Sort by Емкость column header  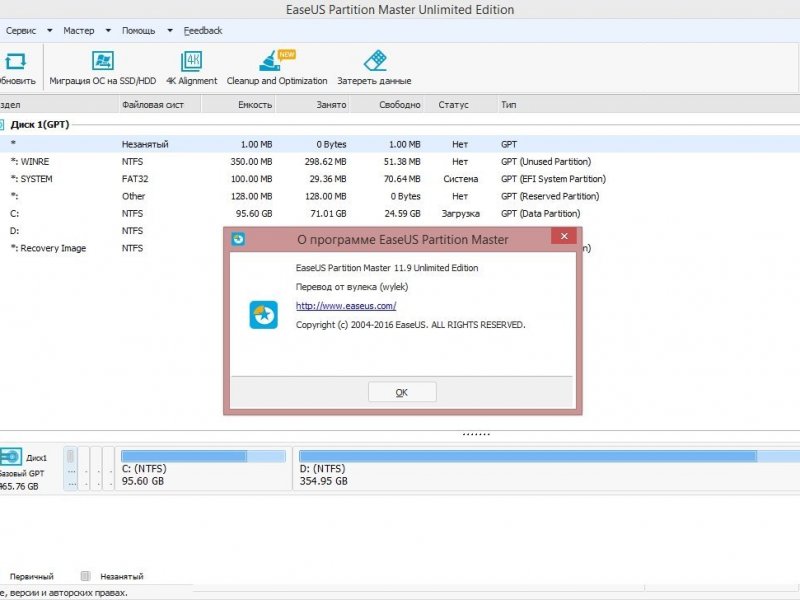click(x=239, y=105)
